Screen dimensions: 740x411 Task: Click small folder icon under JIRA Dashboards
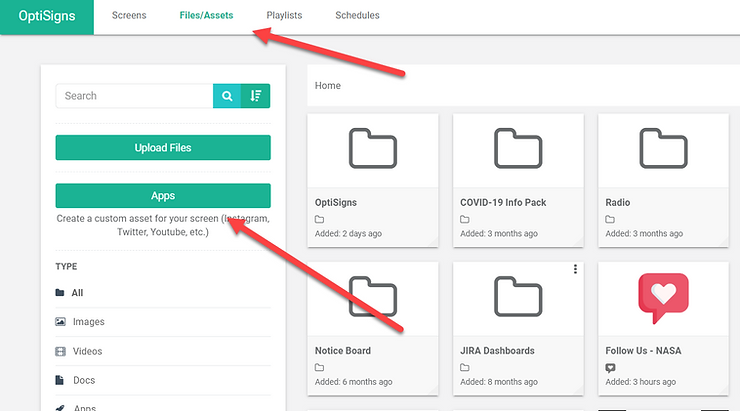tap(465, 368)
